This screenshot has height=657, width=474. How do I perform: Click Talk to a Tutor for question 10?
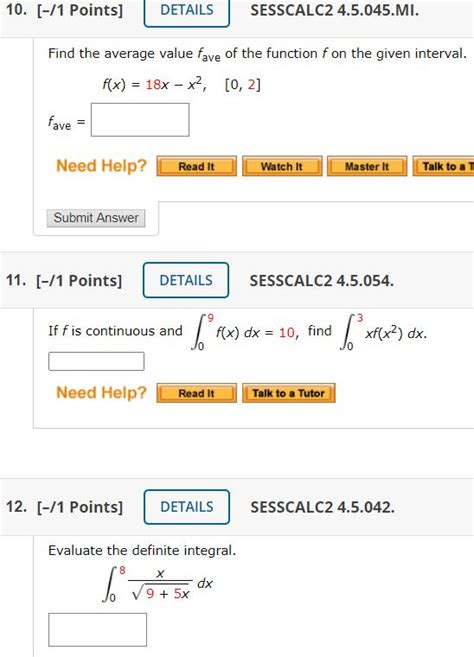click(x=443, y=166)
